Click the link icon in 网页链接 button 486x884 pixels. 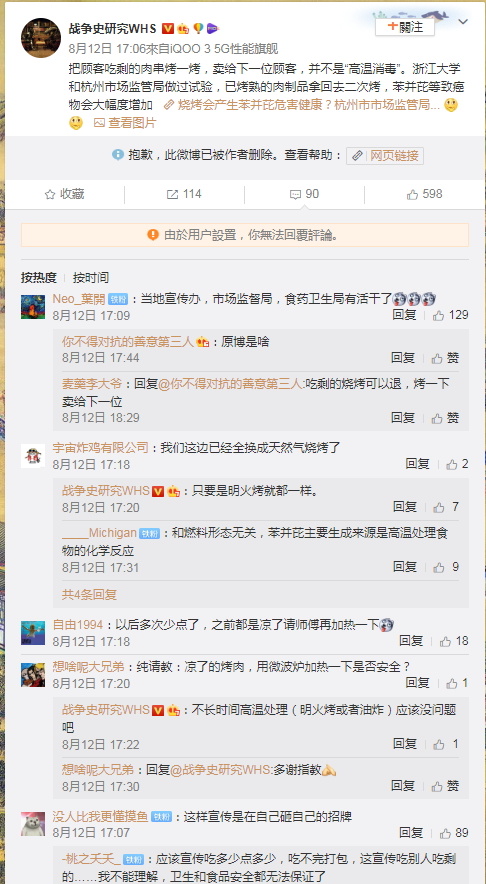click(357, 156)
